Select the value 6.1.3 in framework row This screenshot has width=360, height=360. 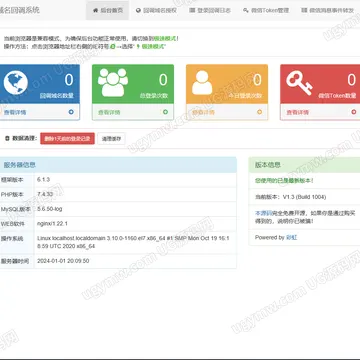tap(43, 179)
